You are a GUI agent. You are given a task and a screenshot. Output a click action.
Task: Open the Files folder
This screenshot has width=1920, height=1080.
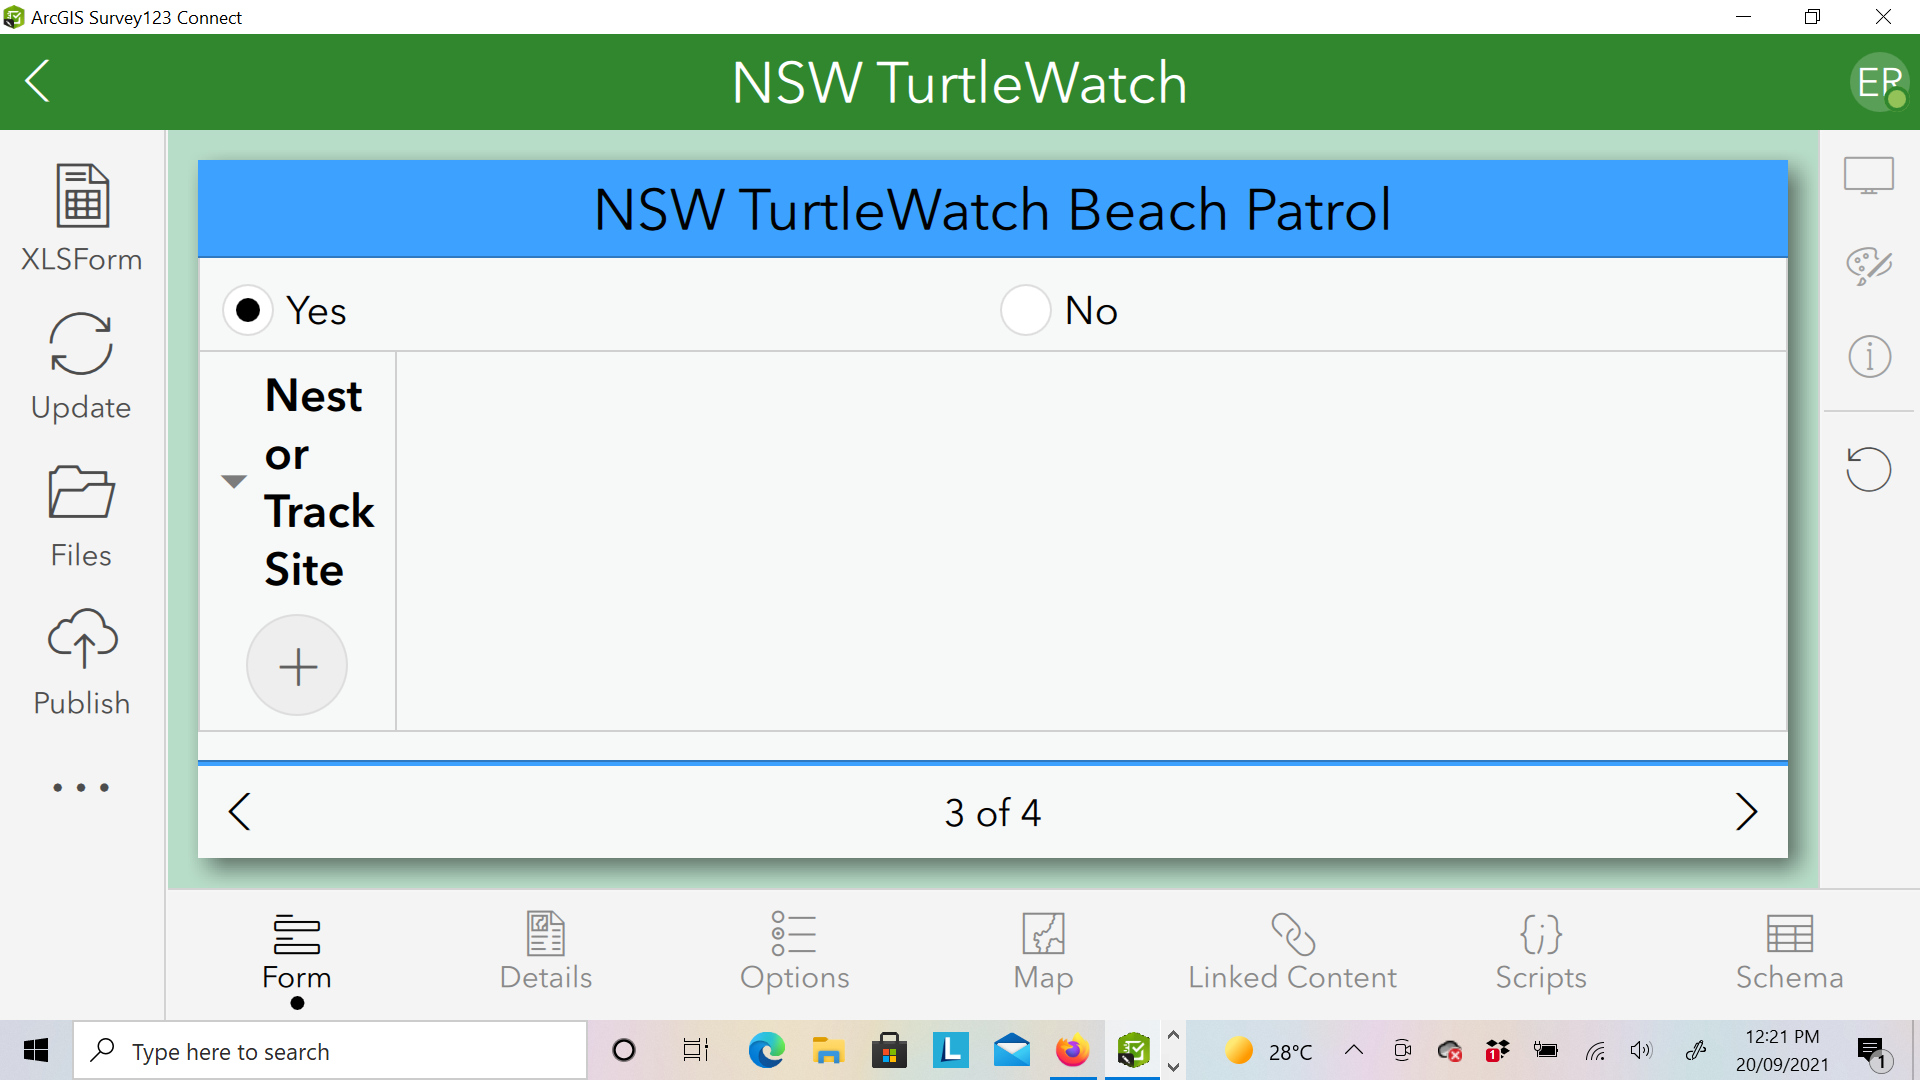(x=82, y=516)
